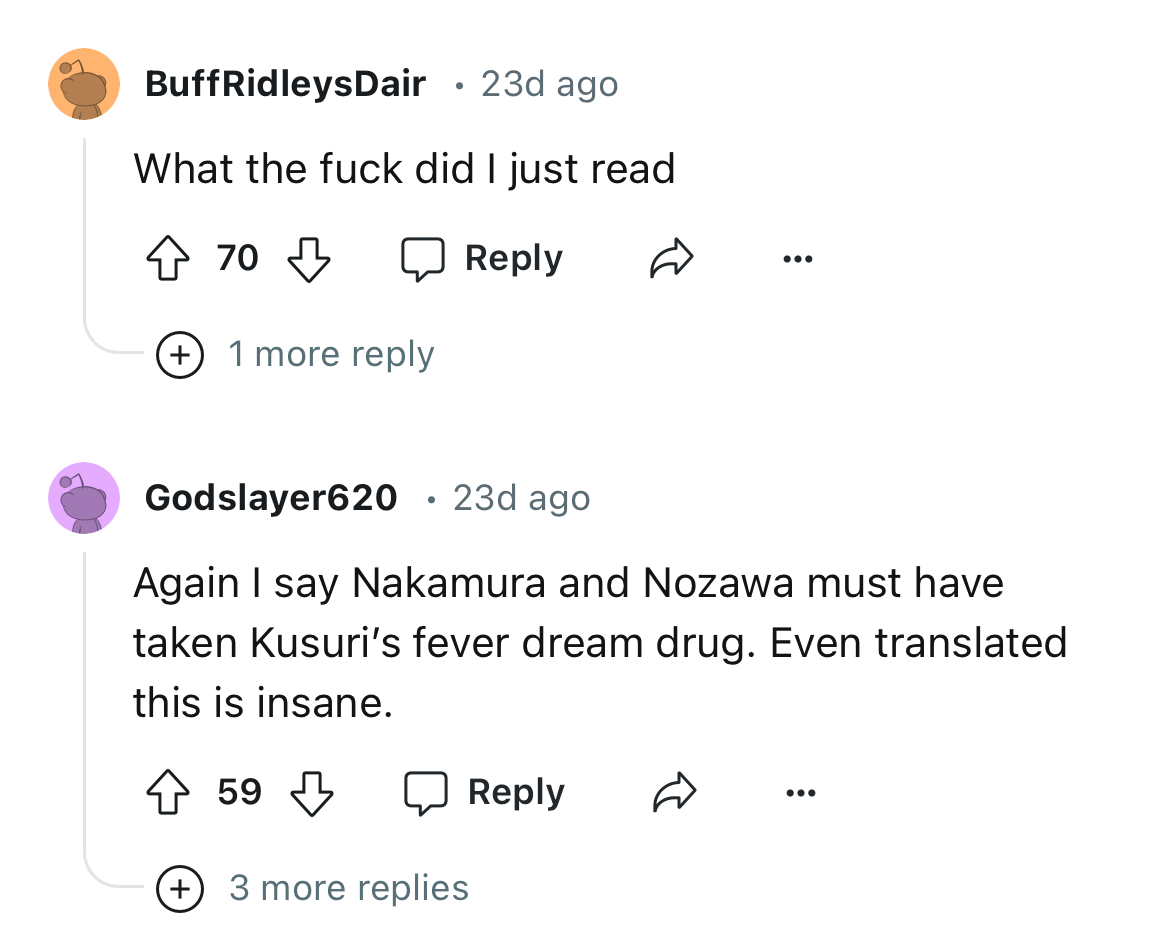Screen dimensions: 1170x948
Task: Open Godslayer620's user profile link
Action: pyautogui.click(x=271, y=497)
